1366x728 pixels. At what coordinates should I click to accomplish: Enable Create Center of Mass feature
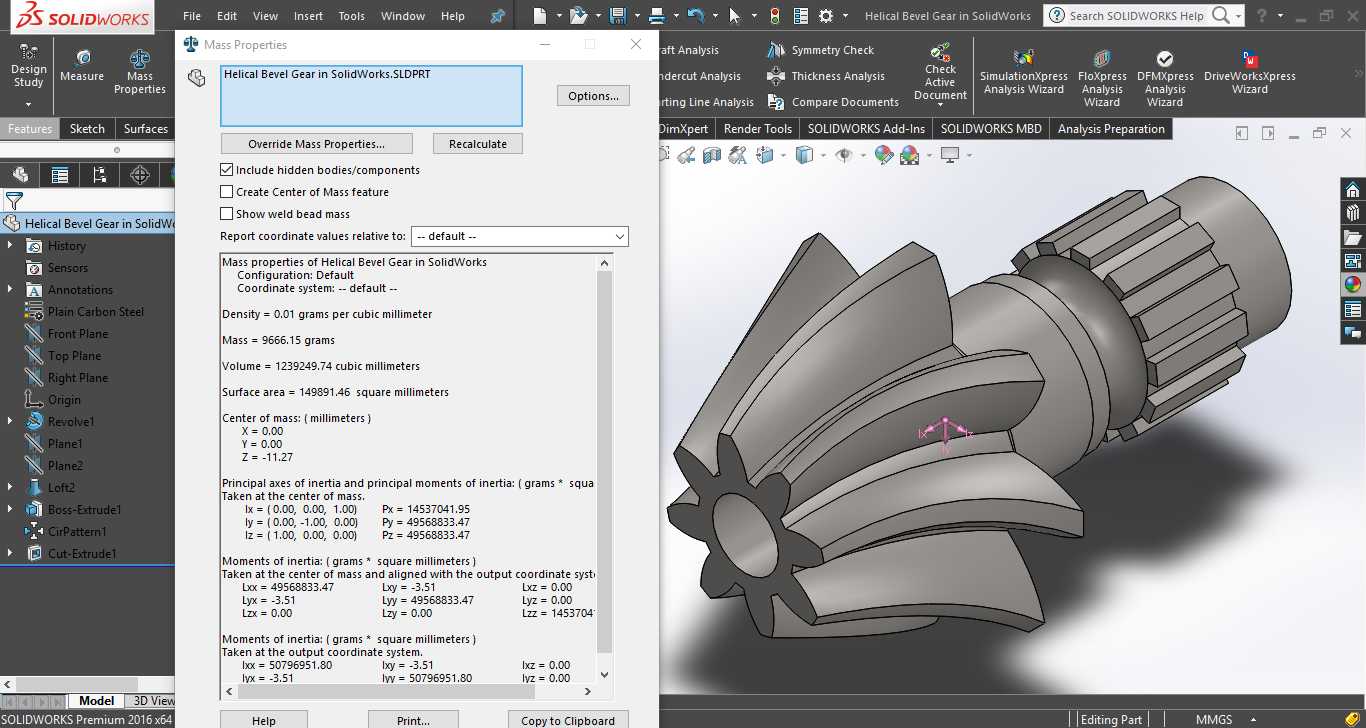(227, 192)
